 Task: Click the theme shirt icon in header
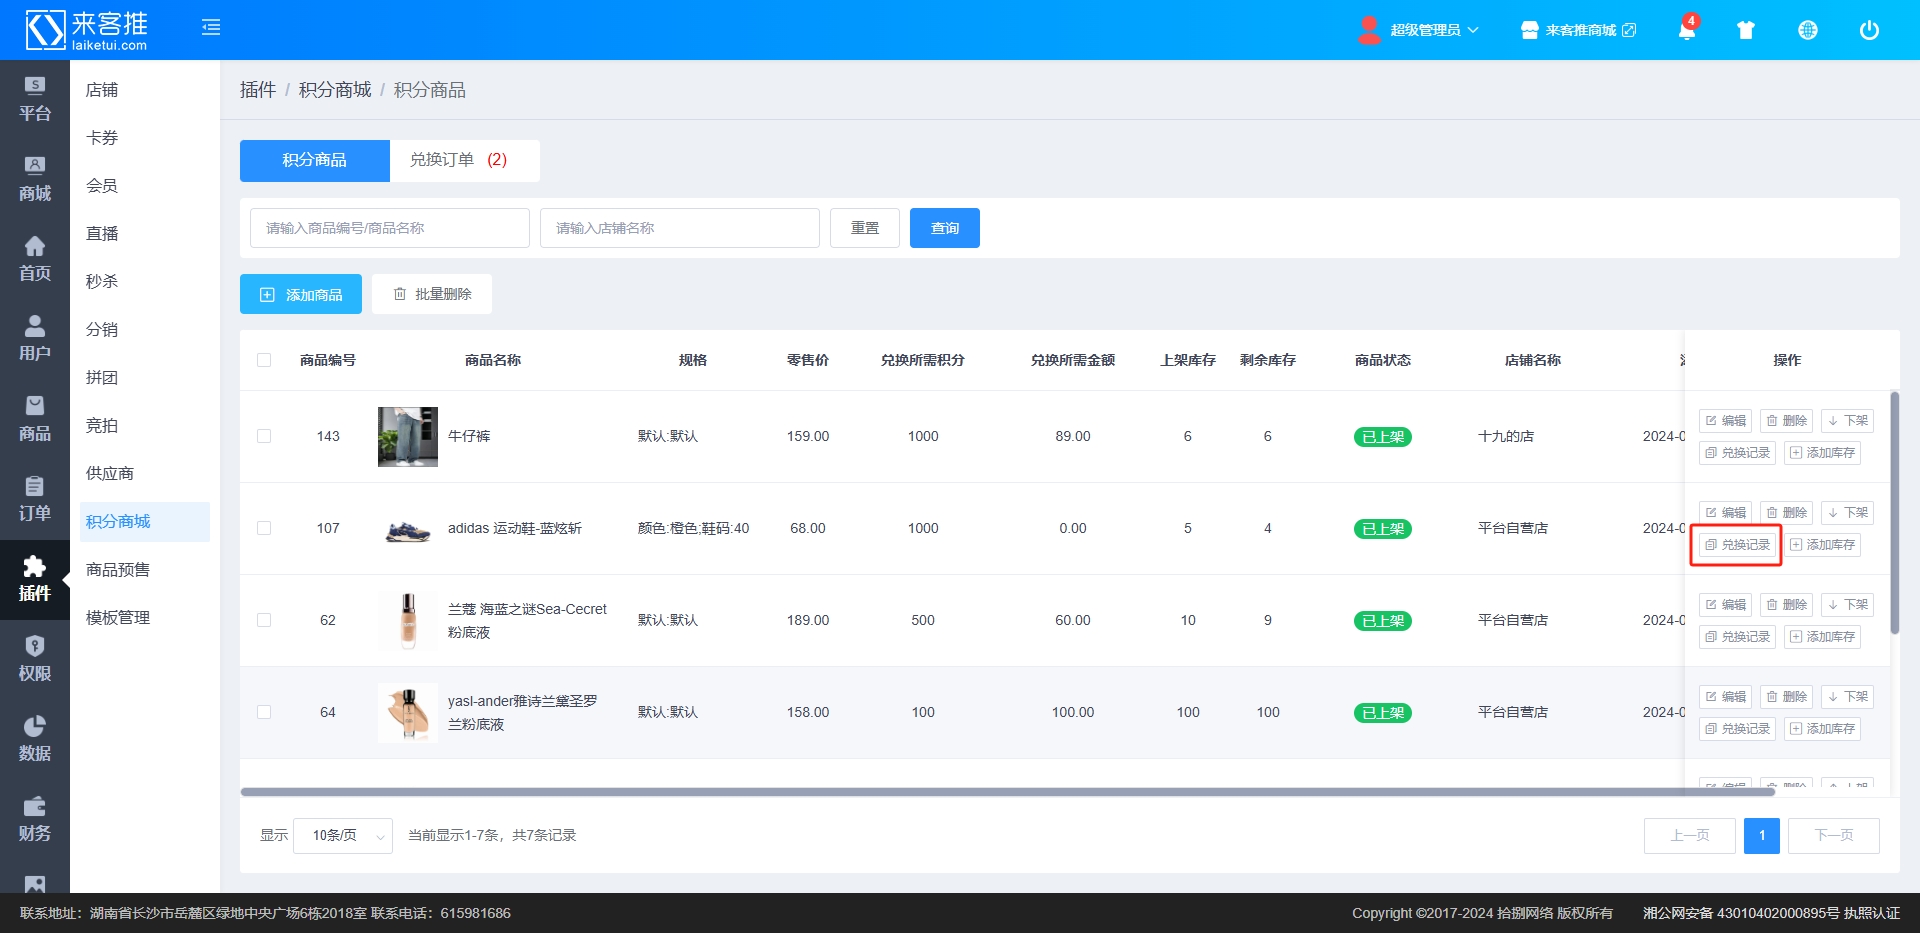[1746, 30]
